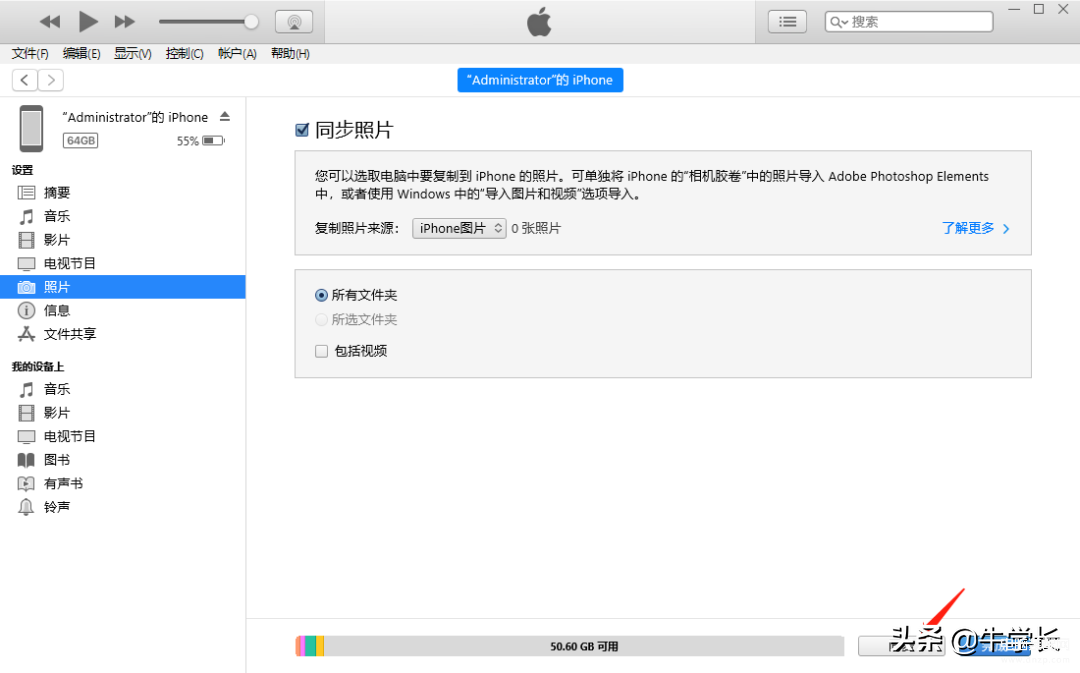Select the 所有文件夹 radio button
This screenshot has height=673, width=1080.
[321, 296]
